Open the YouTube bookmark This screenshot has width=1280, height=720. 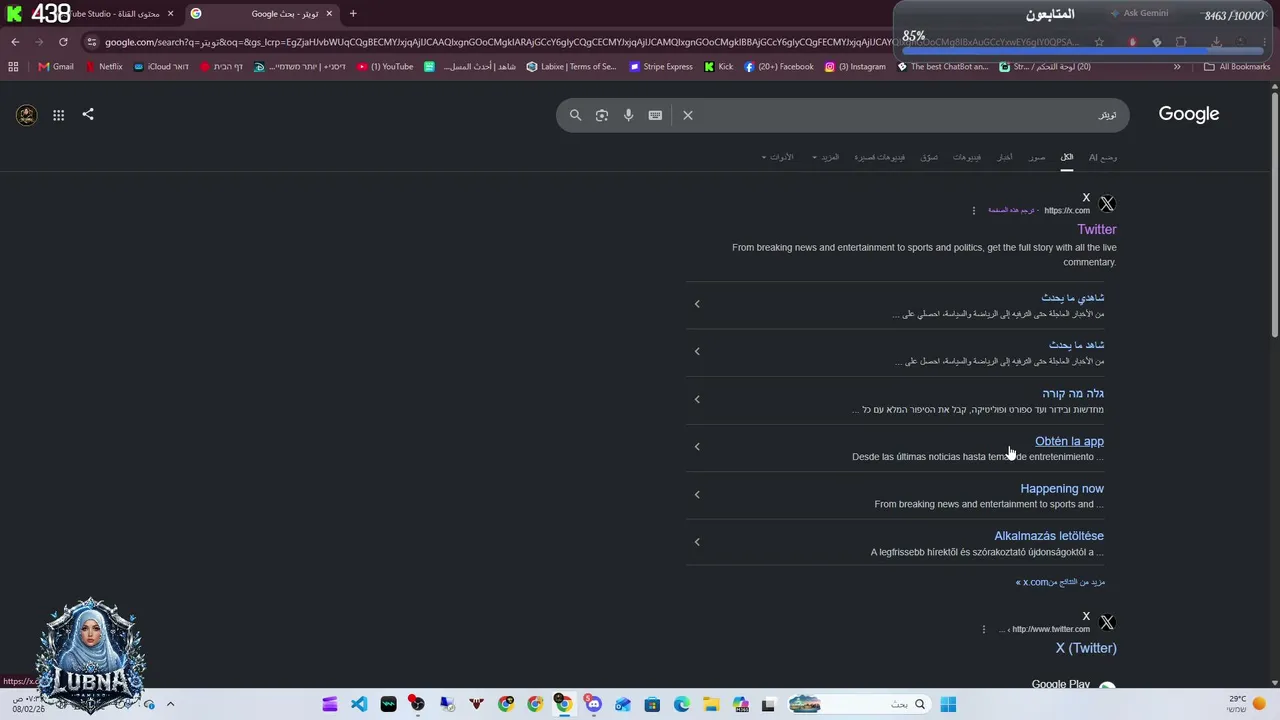click(385, 67)
